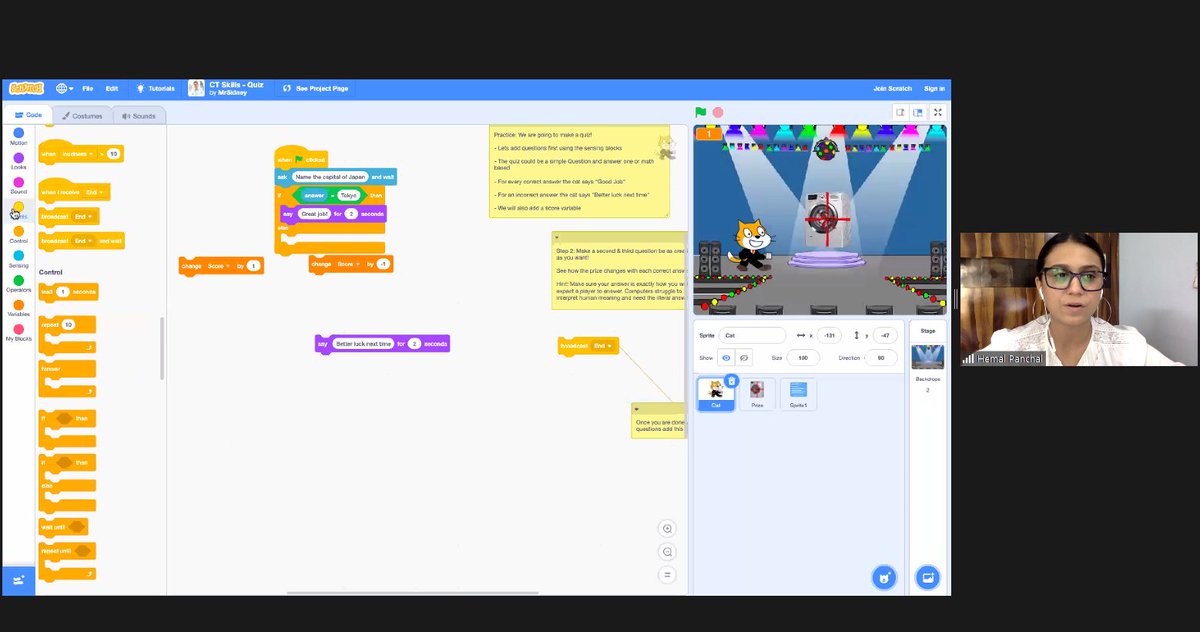Reset the workspace zoom
Viewport: 1200px width, 632px height.
click(x=667, y=574)
